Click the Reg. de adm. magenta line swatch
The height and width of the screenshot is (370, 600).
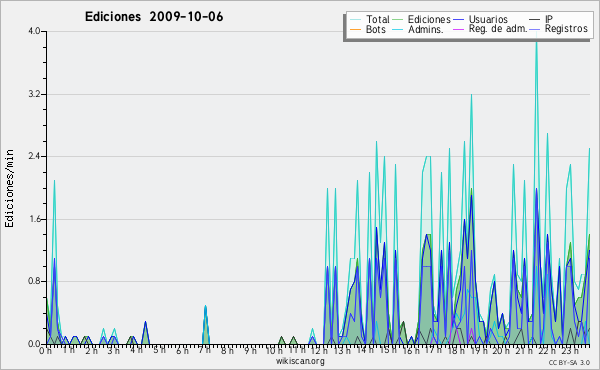pyautogui.click(x=458, y=29)
